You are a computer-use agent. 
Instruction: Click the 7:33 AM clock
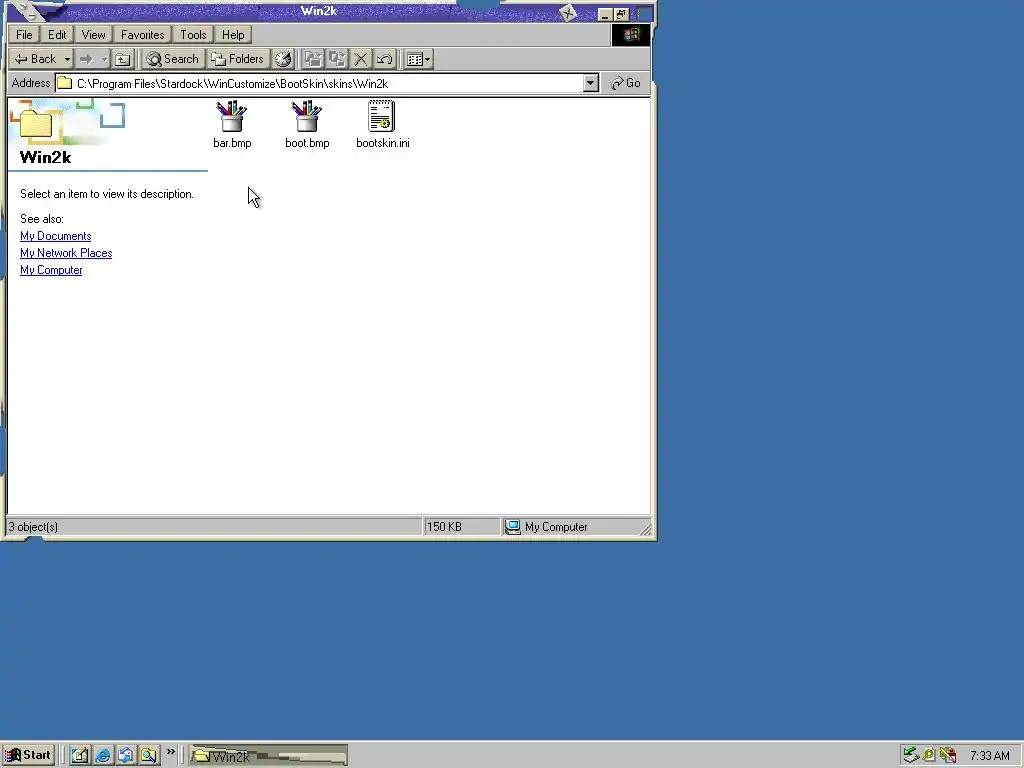(x=990, y=756)
